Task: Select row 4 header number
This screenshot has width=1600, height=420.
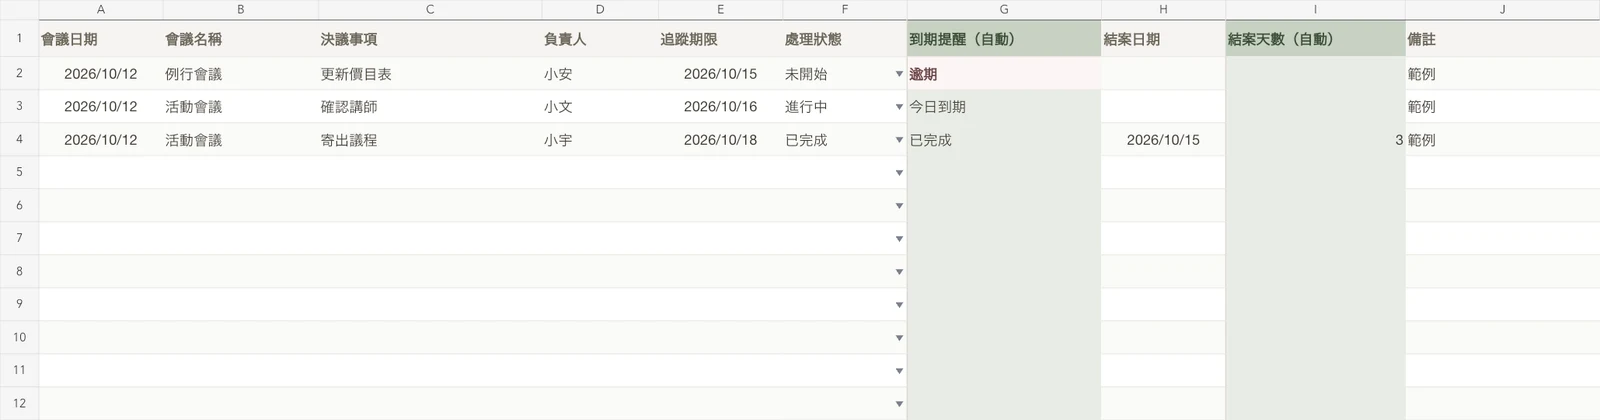Action: click(19, 140)
